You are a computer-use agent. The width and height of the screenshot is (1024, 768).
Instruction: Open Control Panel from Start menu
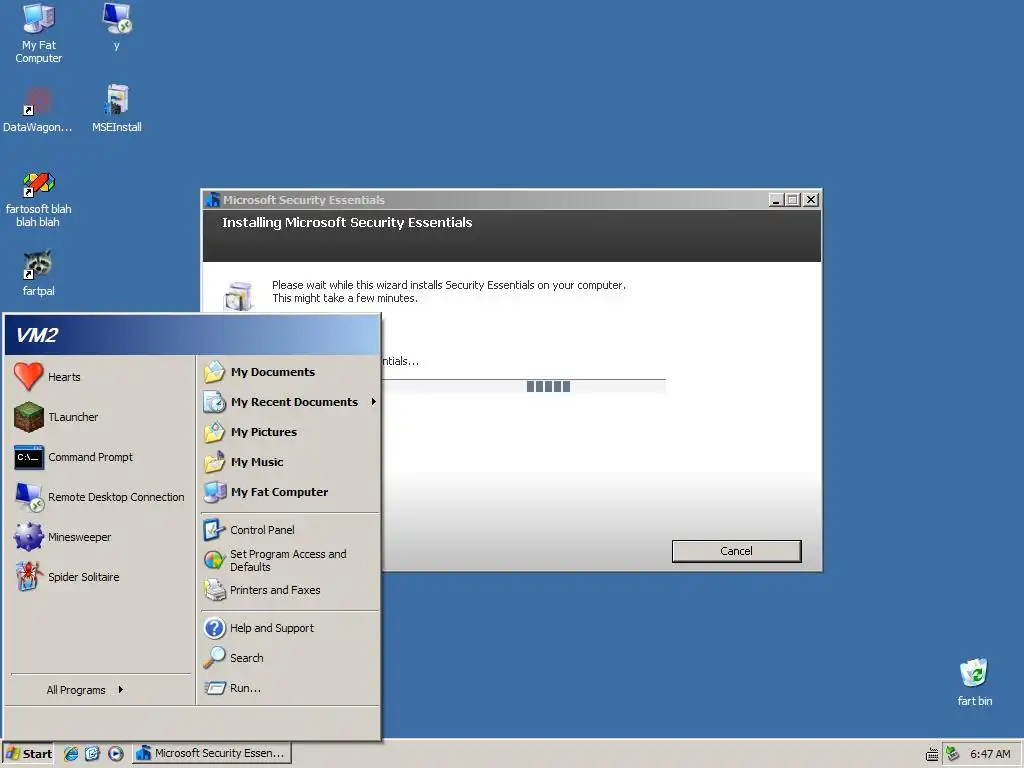pos(289,530)
